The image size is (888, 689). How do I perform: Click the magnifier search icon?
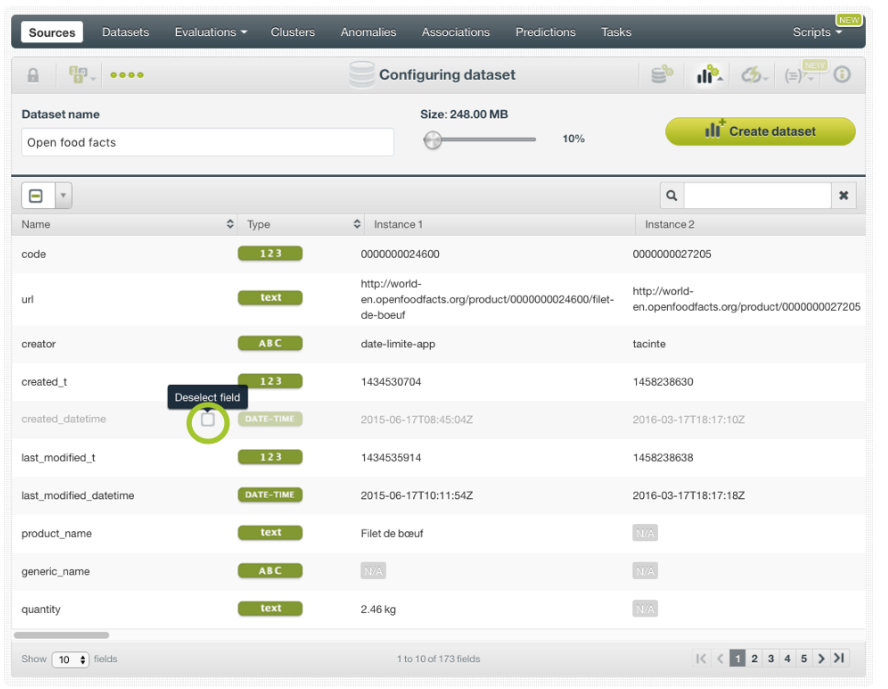pyautogui.click(x=672, y=196)
